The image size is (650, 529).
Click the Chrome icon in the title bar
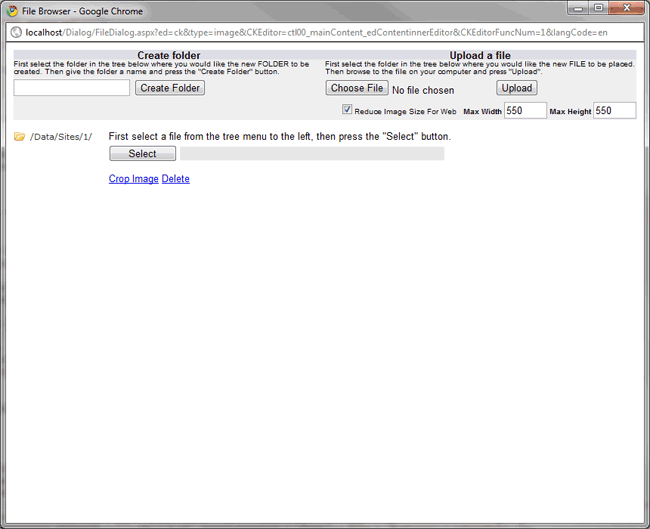tap(13, 11)
